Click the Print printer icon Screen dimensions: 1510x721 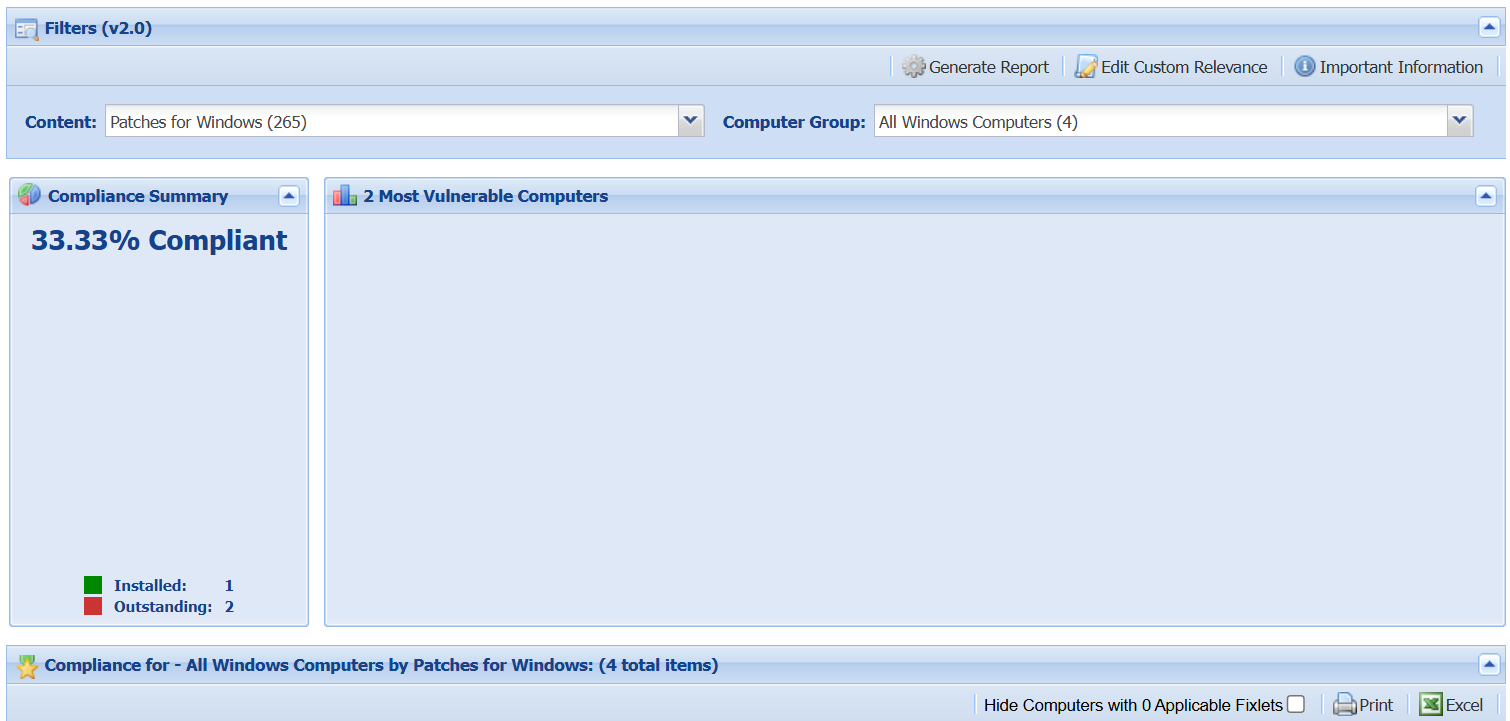1344,705
